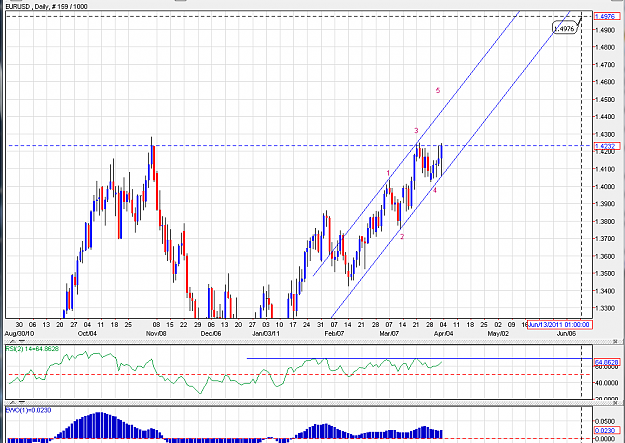This screenshot has width=625, height=443.
Task: Select the Elliott wave label 2
Action: 402,236
